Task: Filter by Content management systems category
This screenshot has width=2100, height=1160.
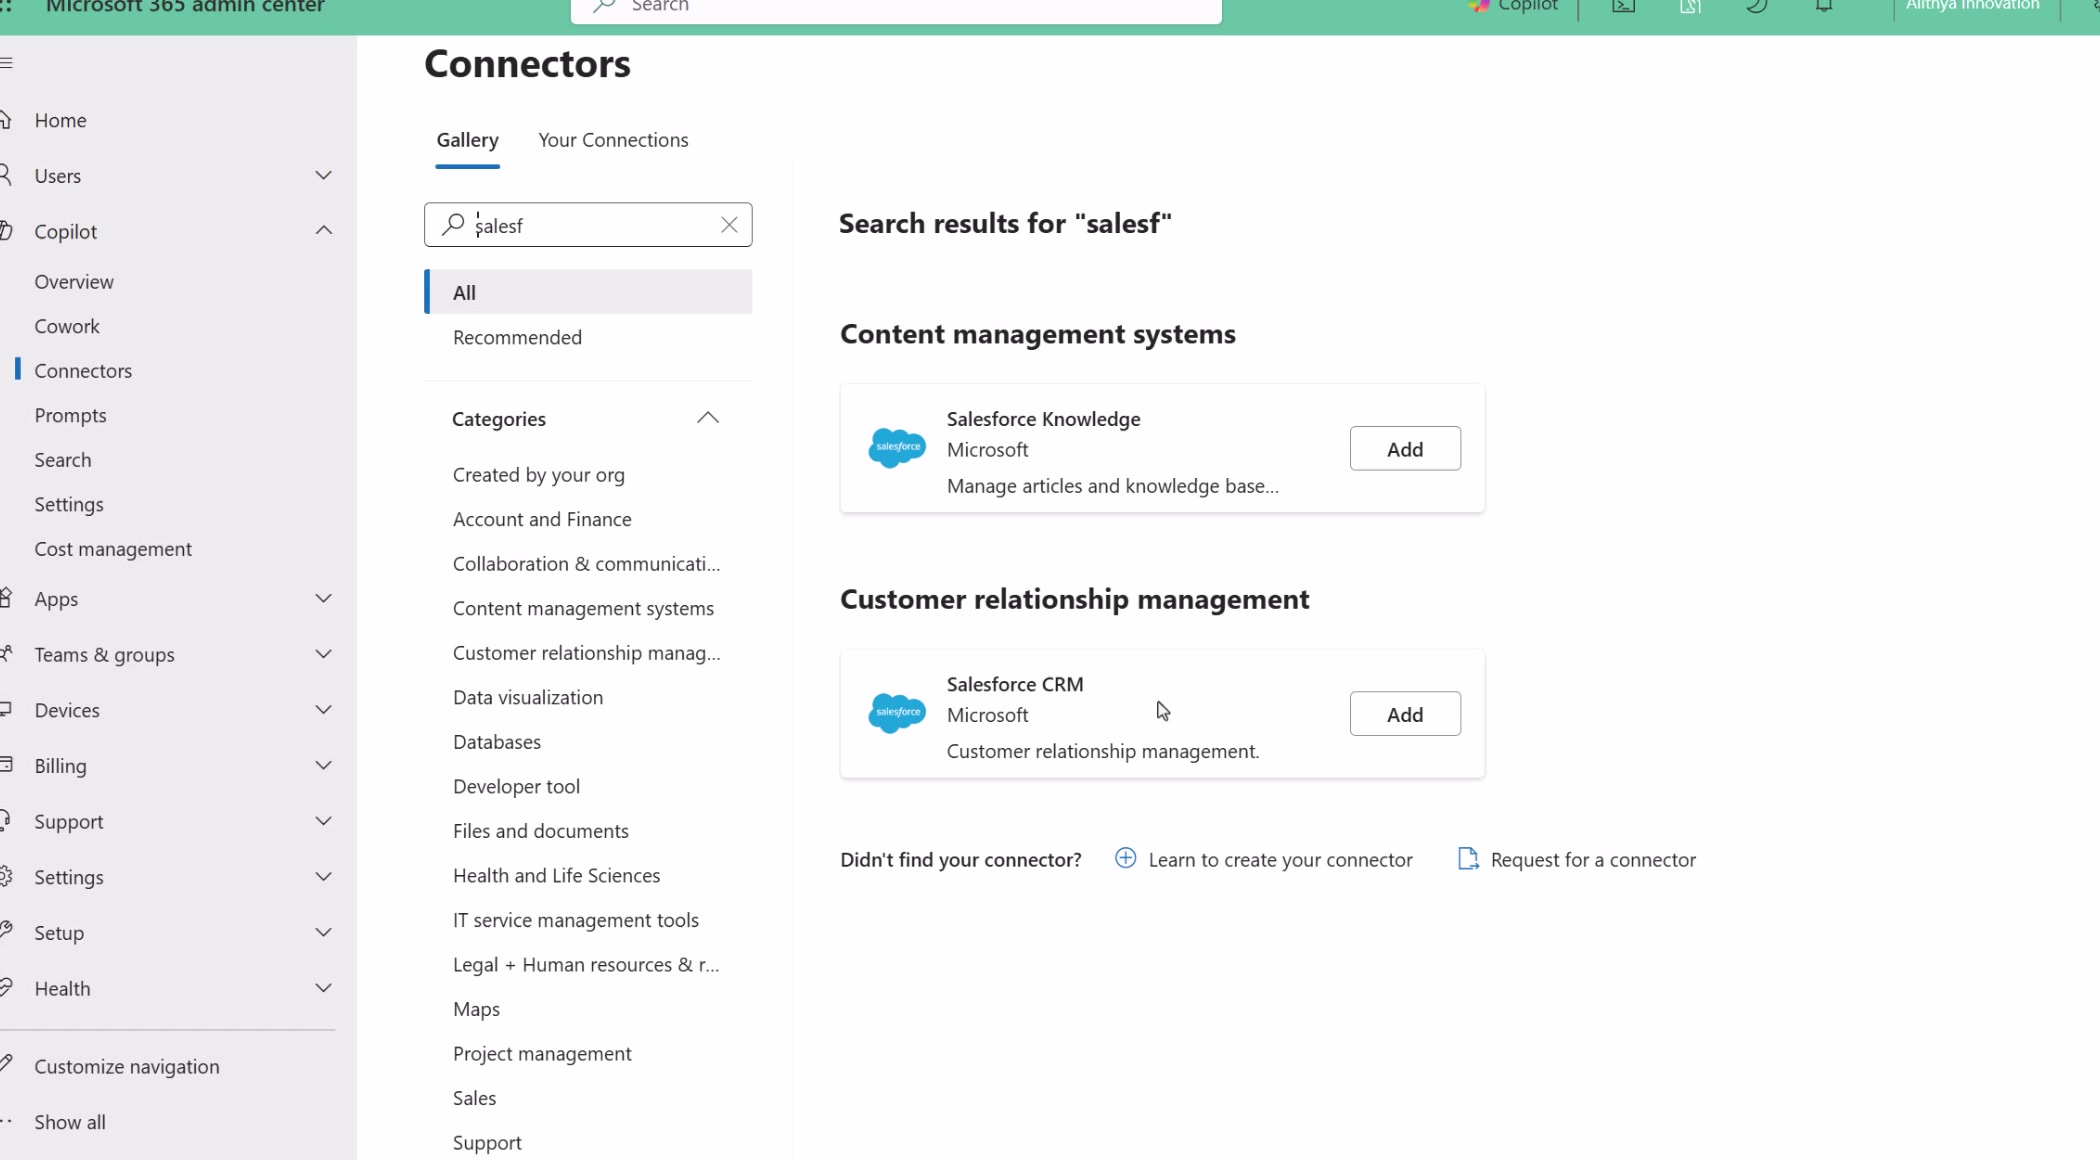Action: [583, 608]
